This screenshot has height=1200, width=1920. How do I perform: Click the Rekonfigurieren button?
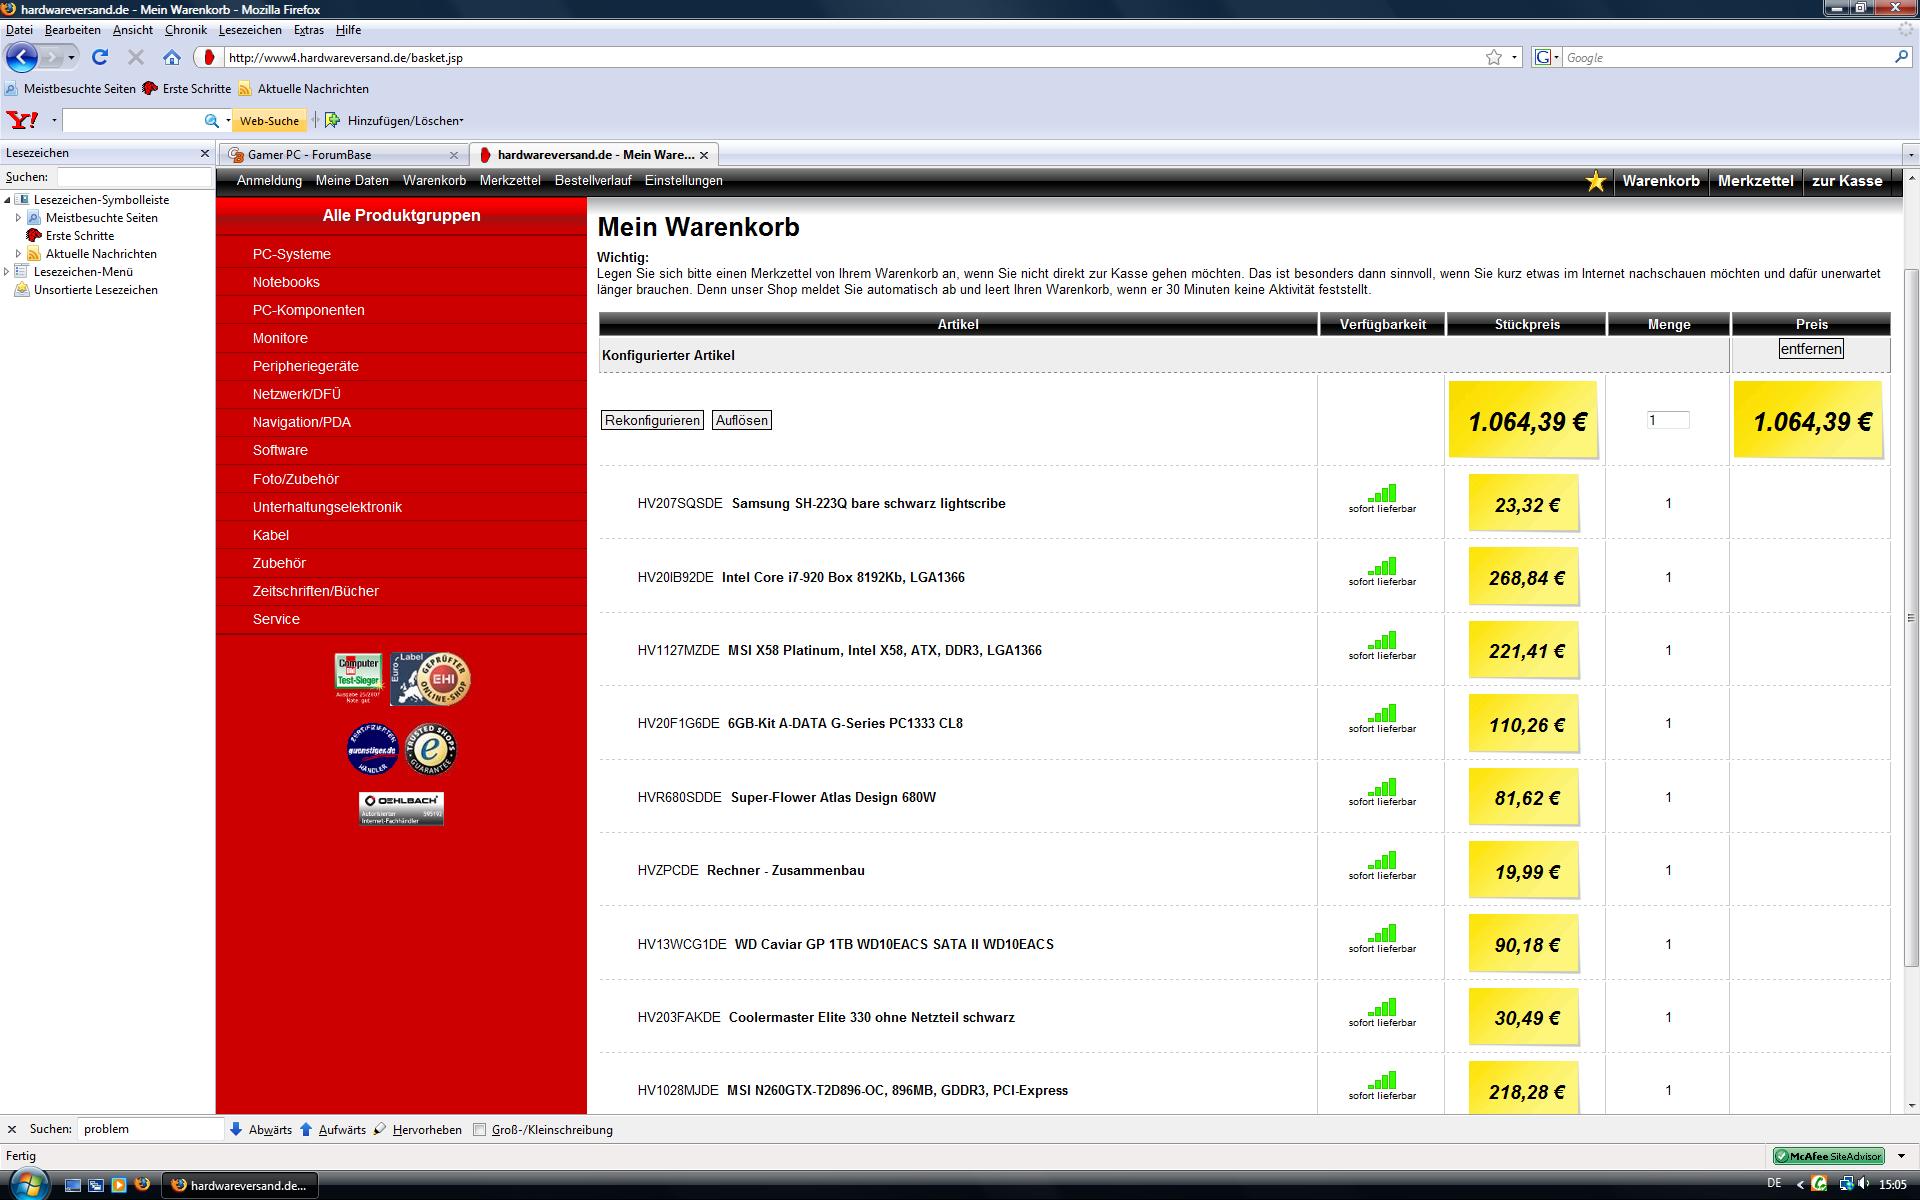pyautogui.click(x=652, y=420)
